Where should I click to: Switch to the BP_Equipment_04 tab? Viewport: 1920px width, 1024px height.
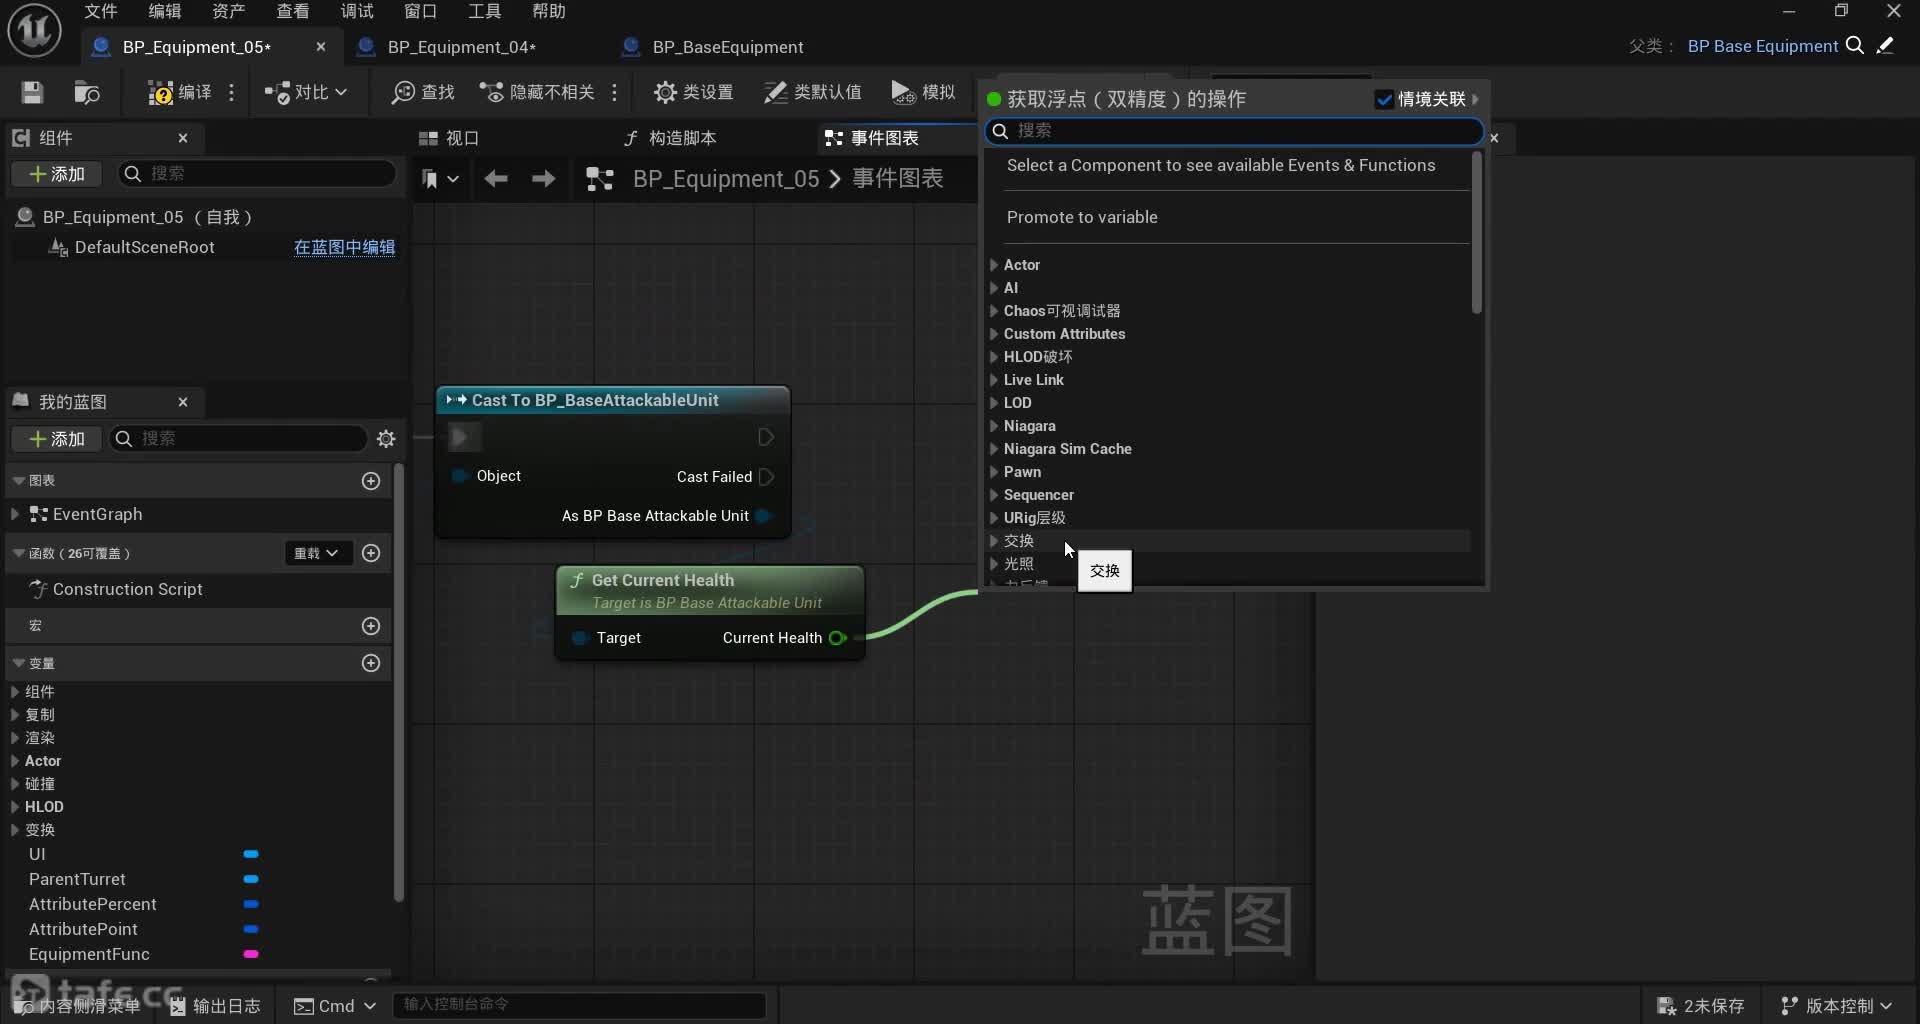pos(461,47)
